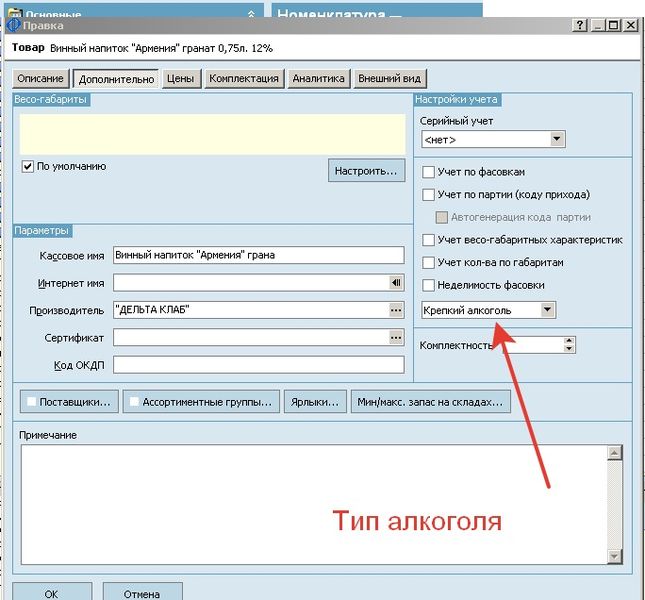The height and width of the screenshot is (600, 645).
Task: Switch to the Цены tab
Action: tap(180, 79)
